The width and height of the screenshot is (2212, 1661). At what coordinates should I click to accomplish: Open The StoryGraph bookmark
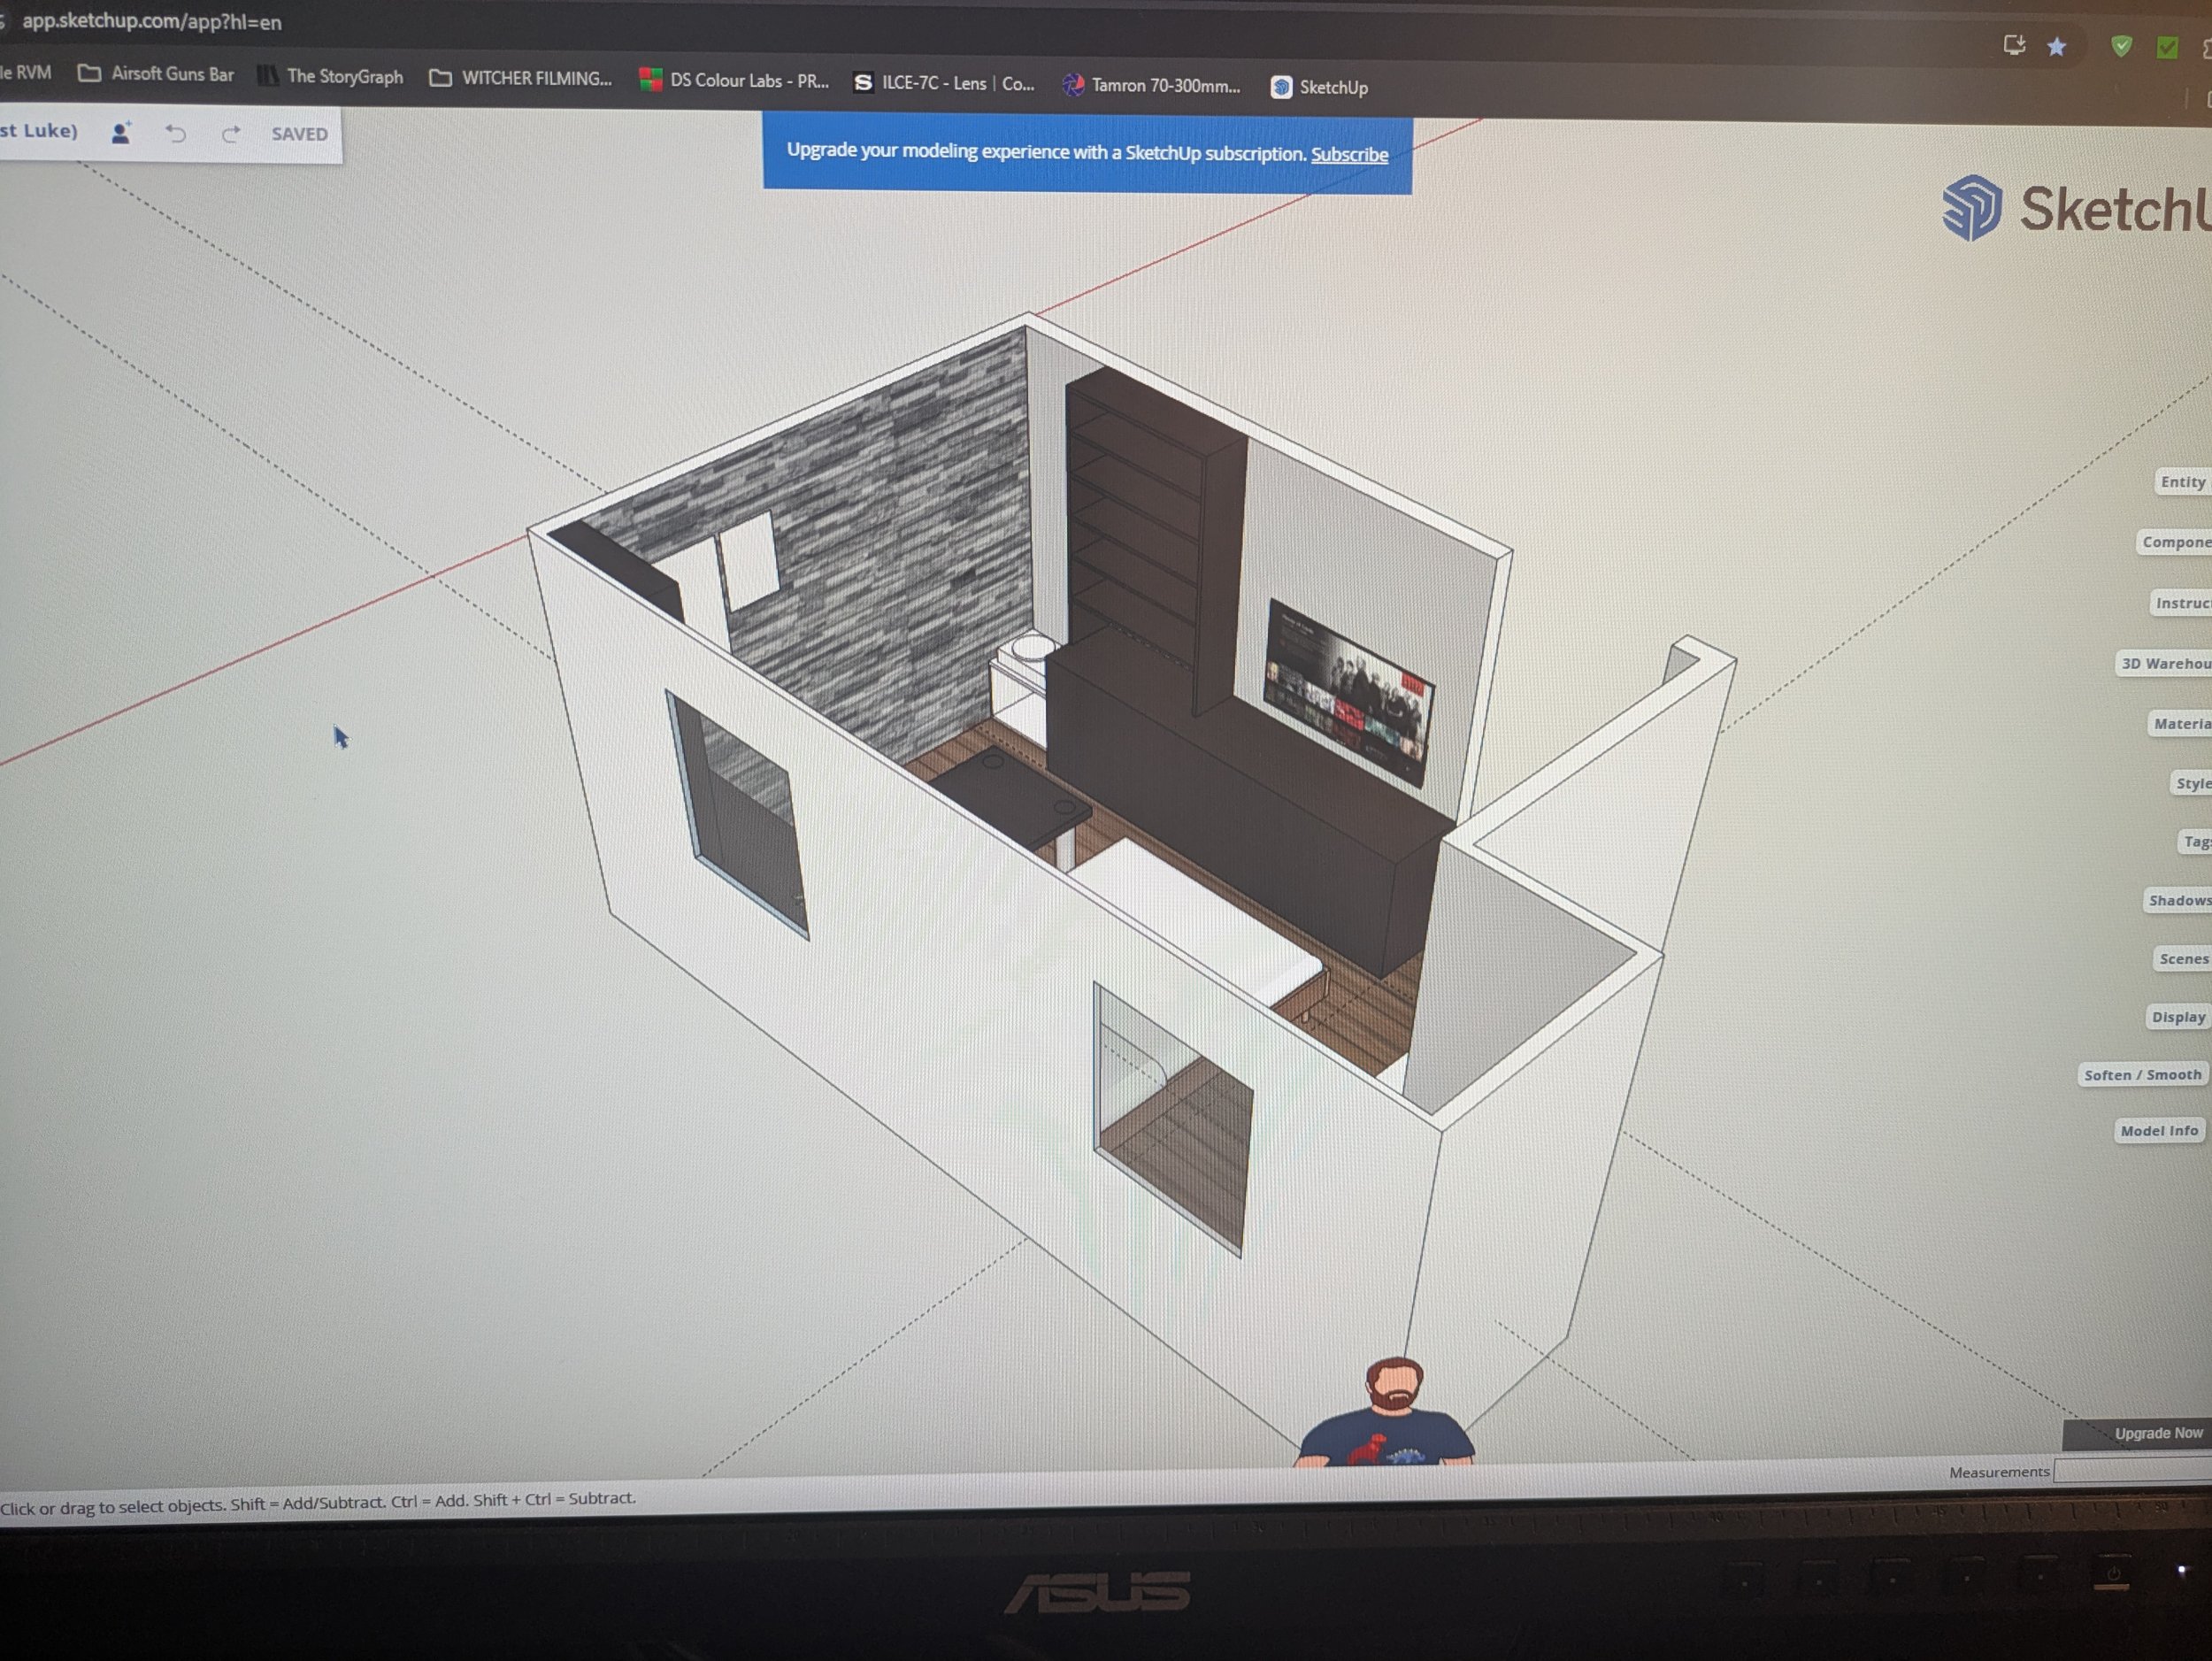[332, 77]
